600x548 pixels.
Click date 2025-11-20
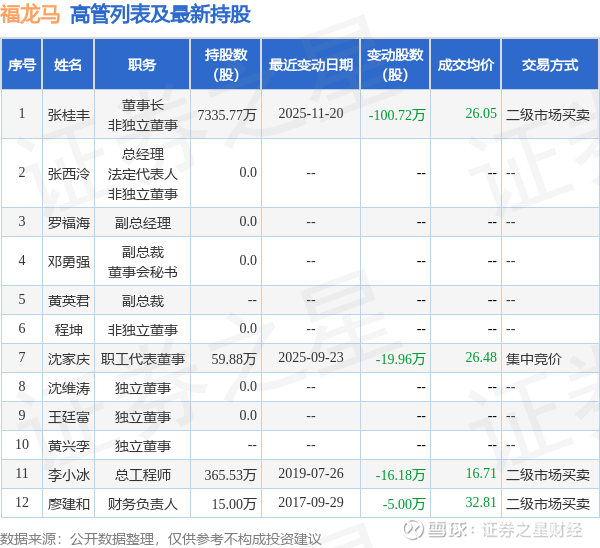[x=311, y=113]
